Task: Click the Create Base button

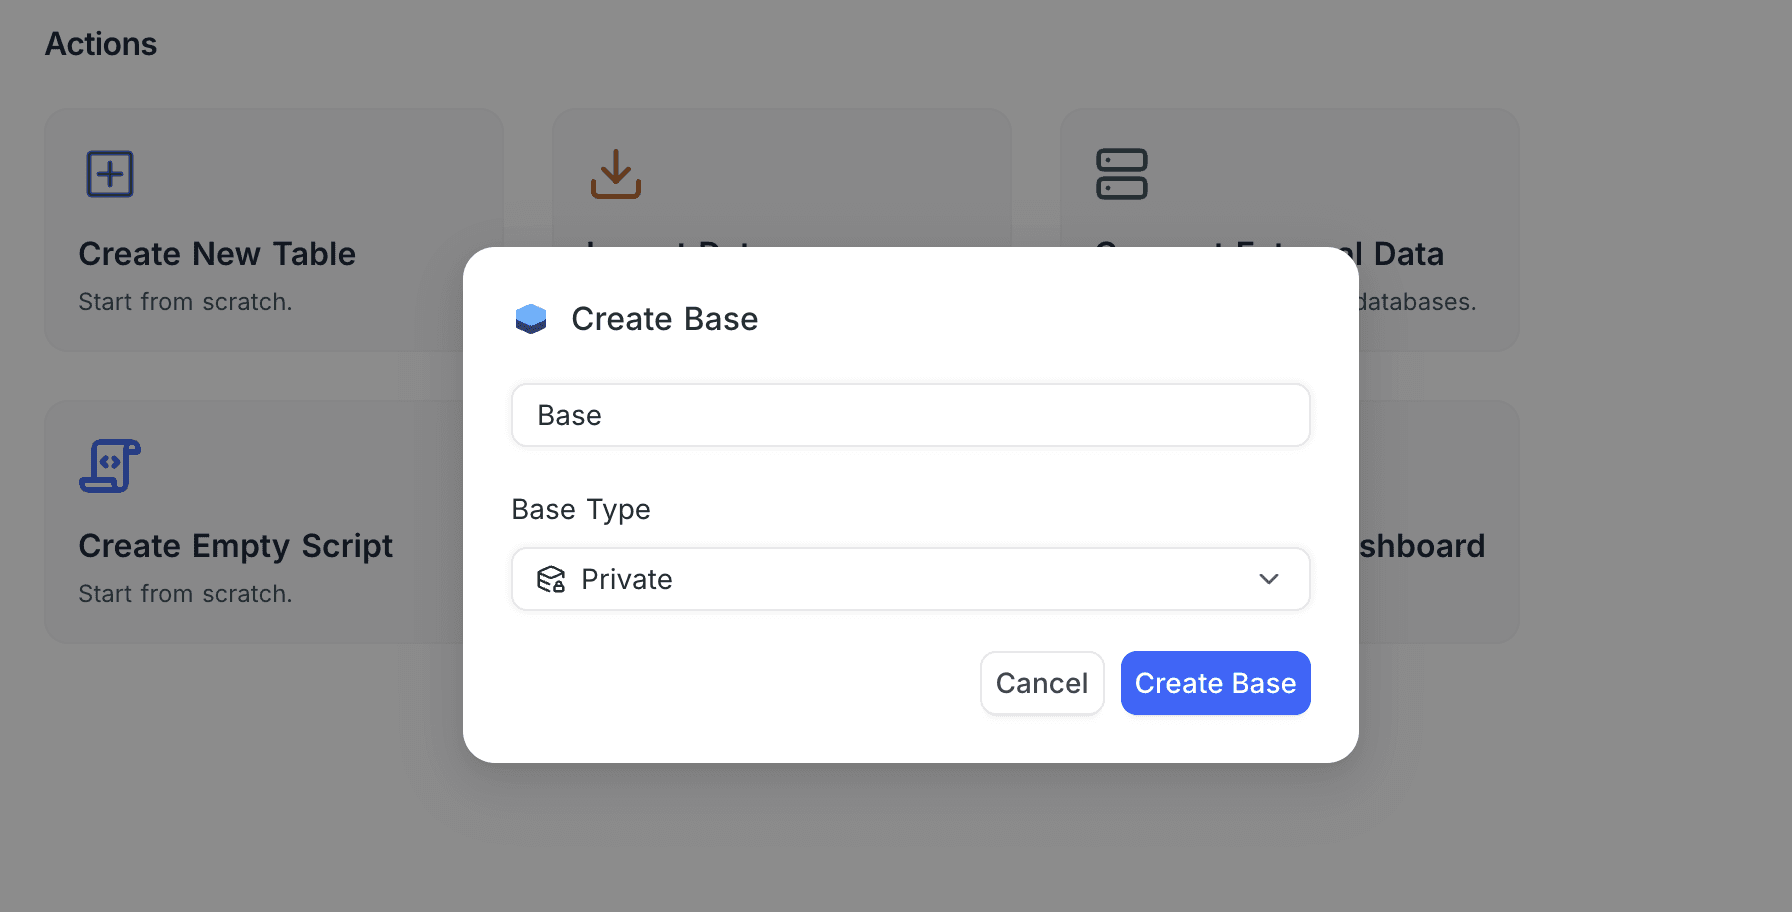Action: (1215, 683)
